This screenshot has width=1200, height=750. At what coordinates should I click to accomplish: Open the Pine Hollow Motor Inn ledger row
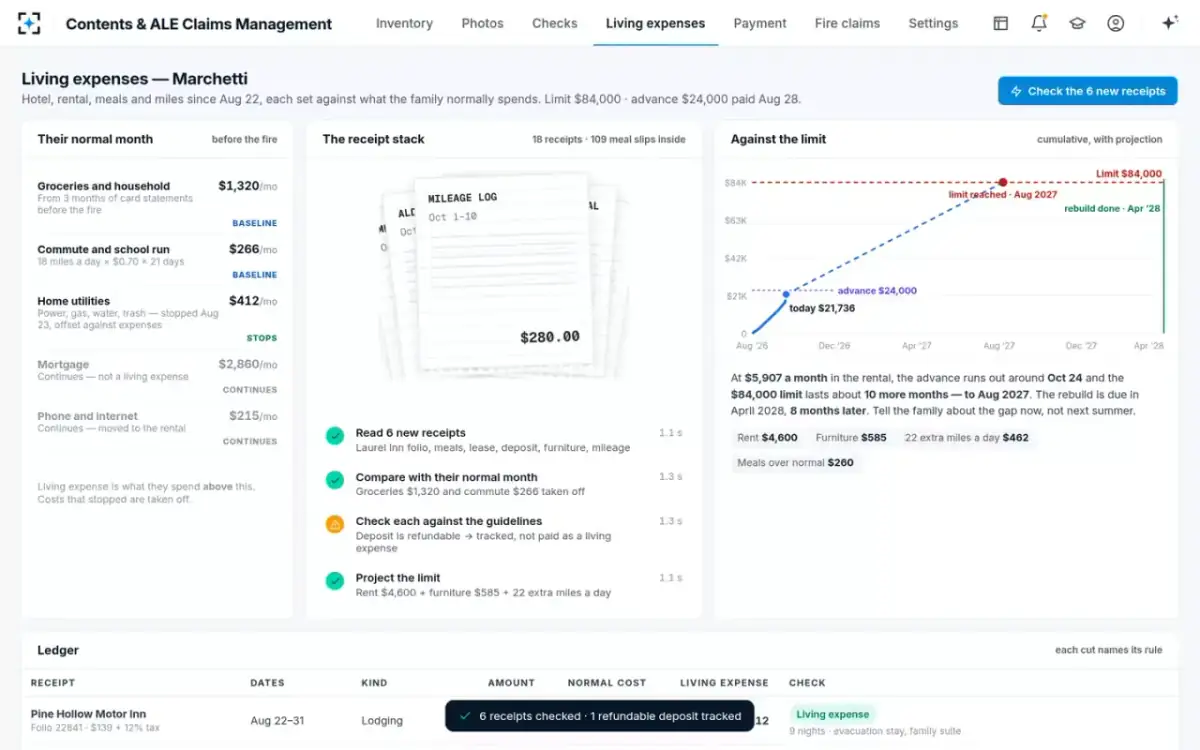(x=600, y=722)
